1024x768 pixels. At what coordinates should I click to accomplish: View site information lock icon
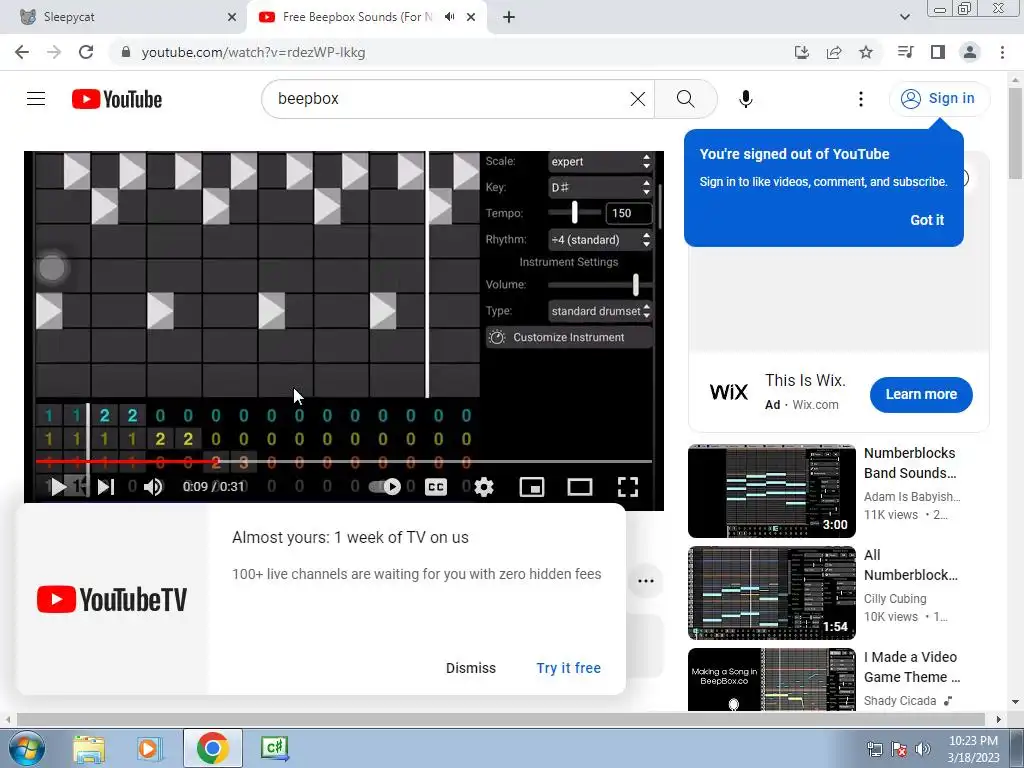point(126,52)
